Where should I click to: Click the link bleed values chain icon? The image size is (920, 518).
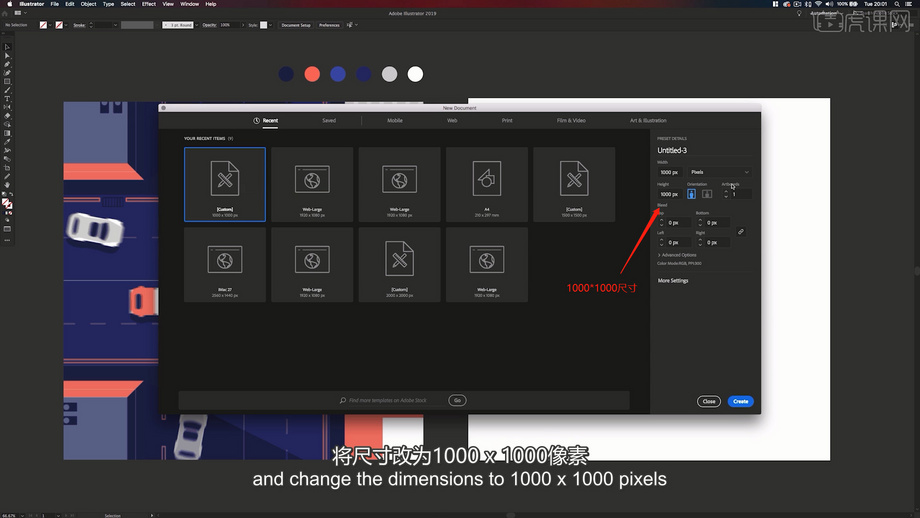(741, 232)
